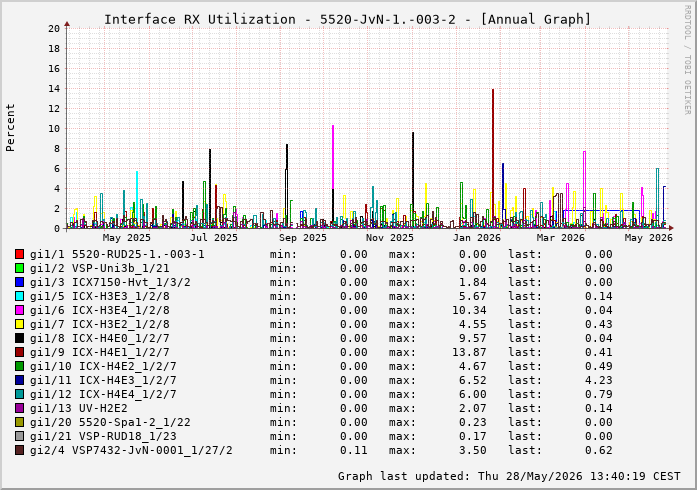
Task: Click the Jan 2026 x-axis label
Action: click(x=477, y=238)
